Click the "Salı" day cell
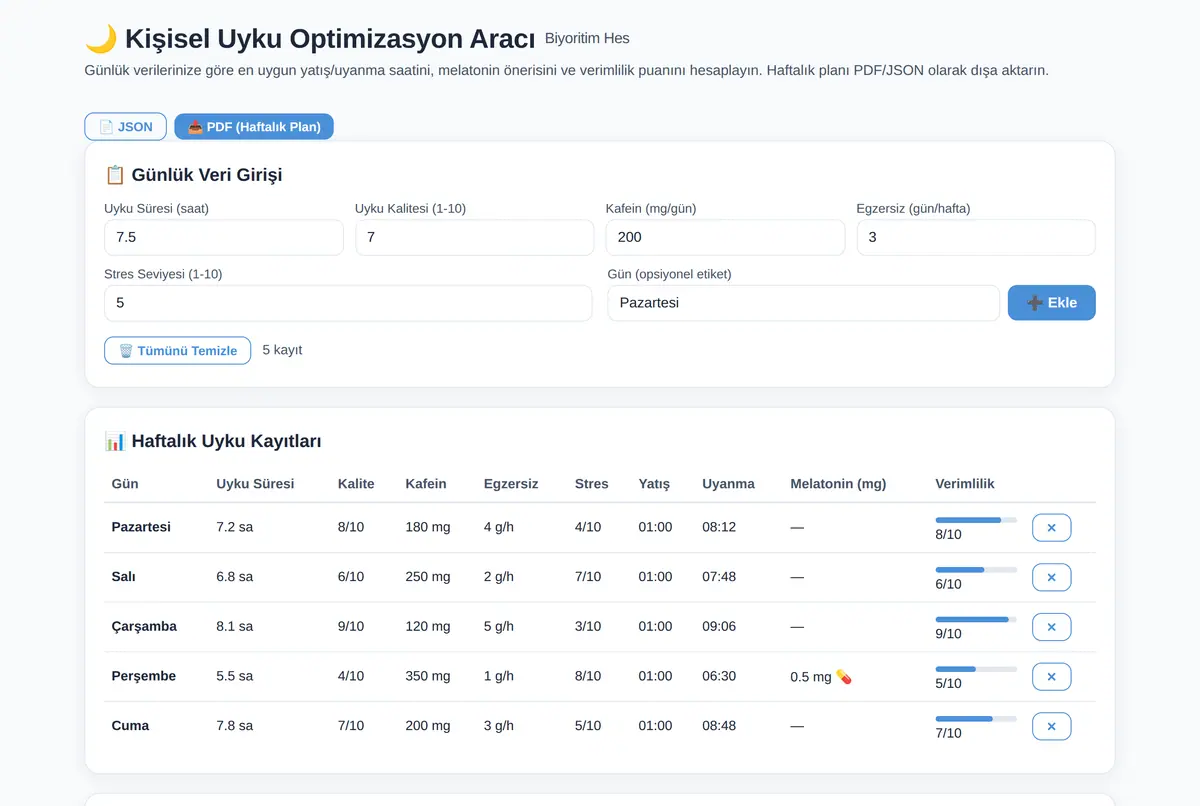Image resolution: width=1200 pixels, height=806 pixels. point(124,577)
